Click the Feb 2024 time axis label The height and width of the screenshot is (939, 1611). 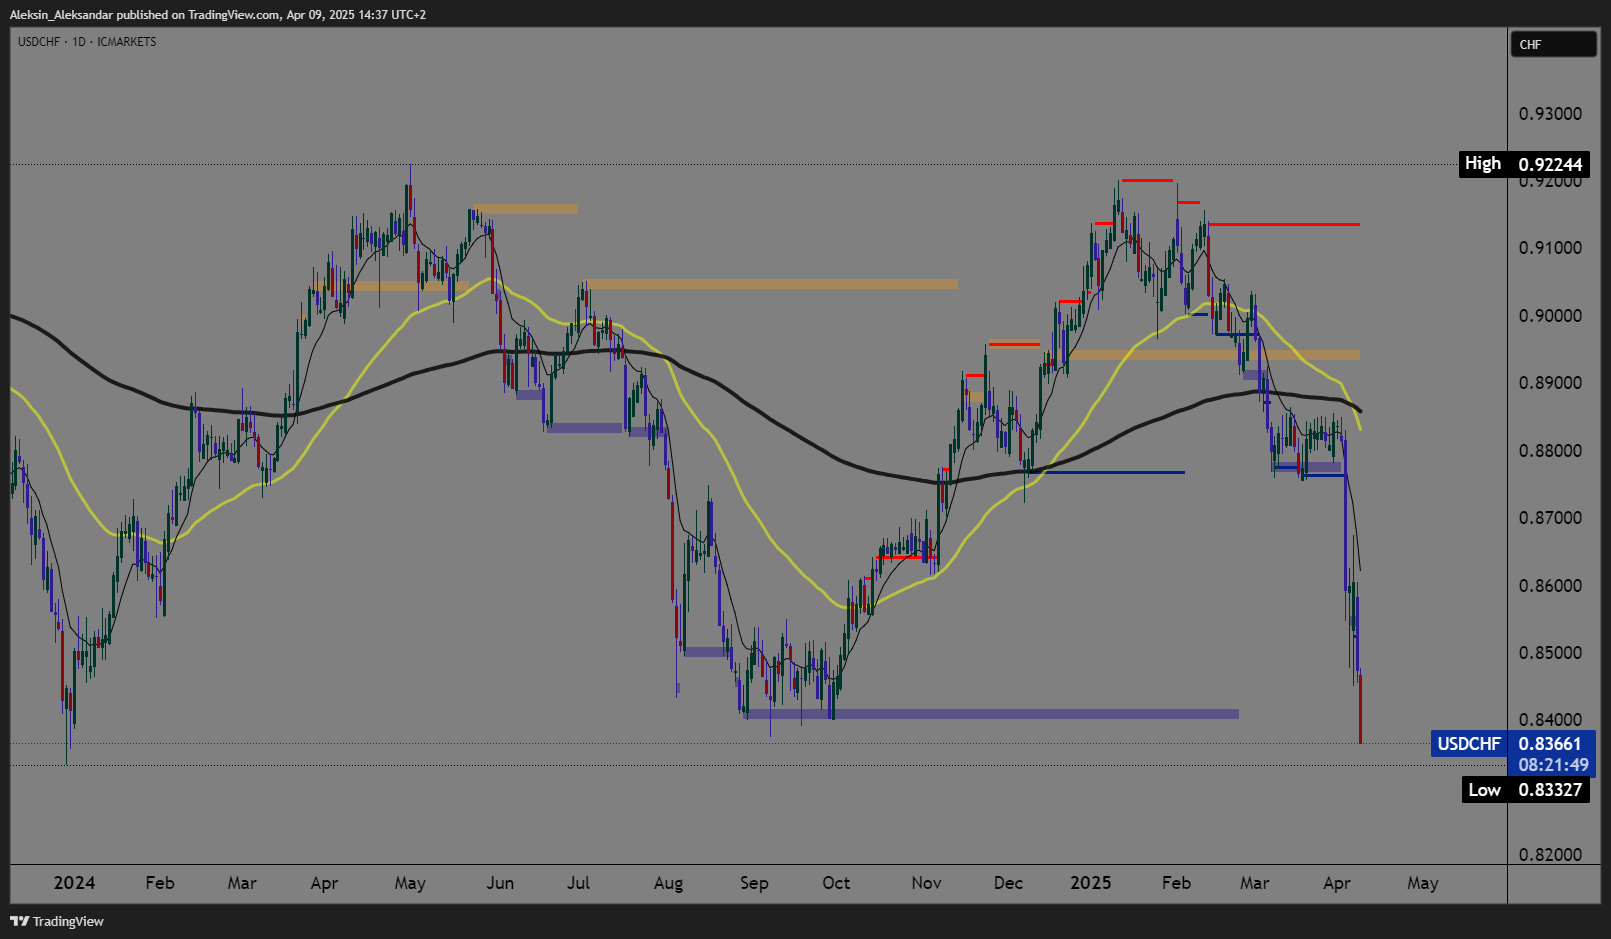point(160,883)
